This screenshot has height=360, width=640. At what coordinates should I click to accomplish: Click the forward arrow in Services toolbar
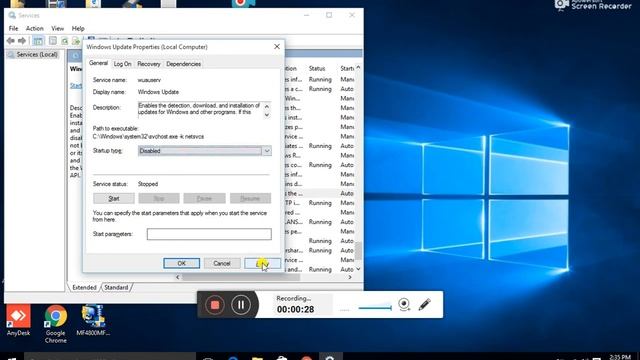click(x=22, y=41)
